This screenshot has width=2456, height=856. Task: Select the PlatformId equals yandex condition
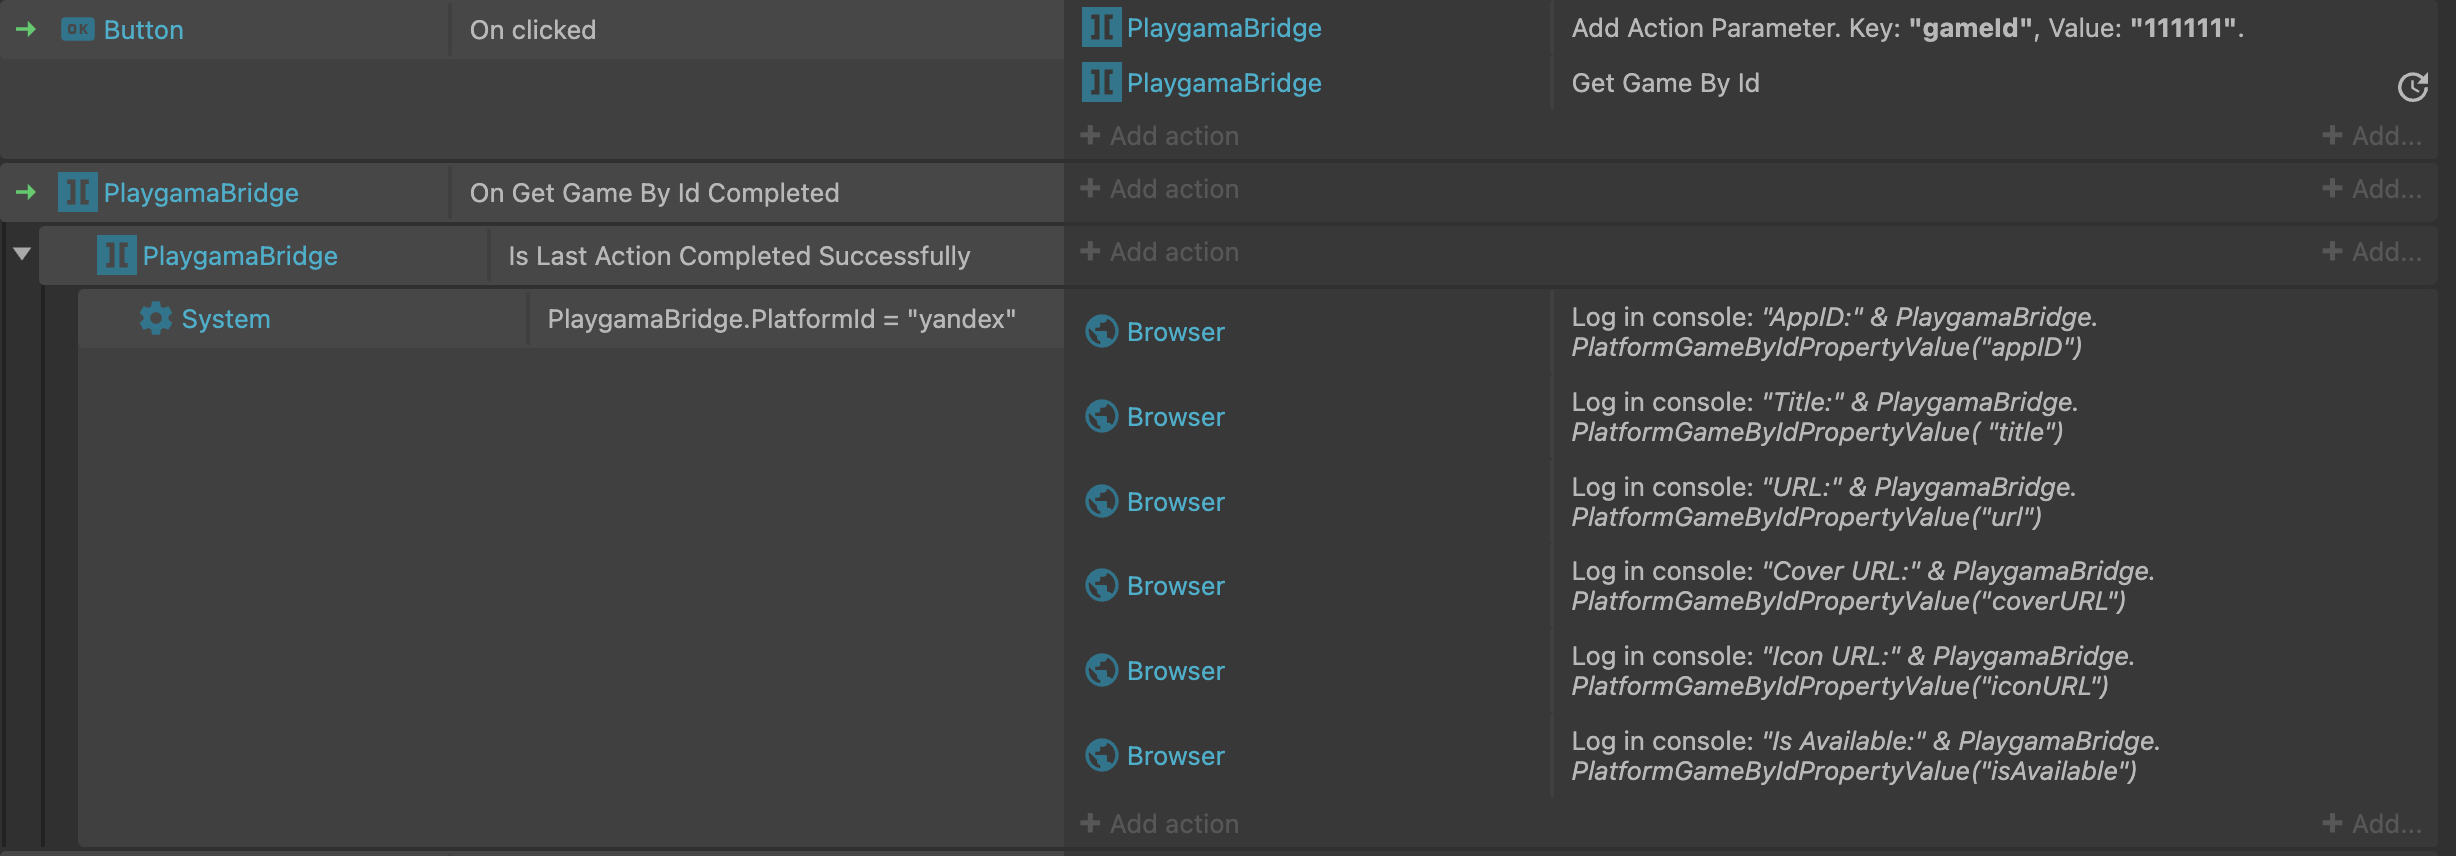coord(781,319)
